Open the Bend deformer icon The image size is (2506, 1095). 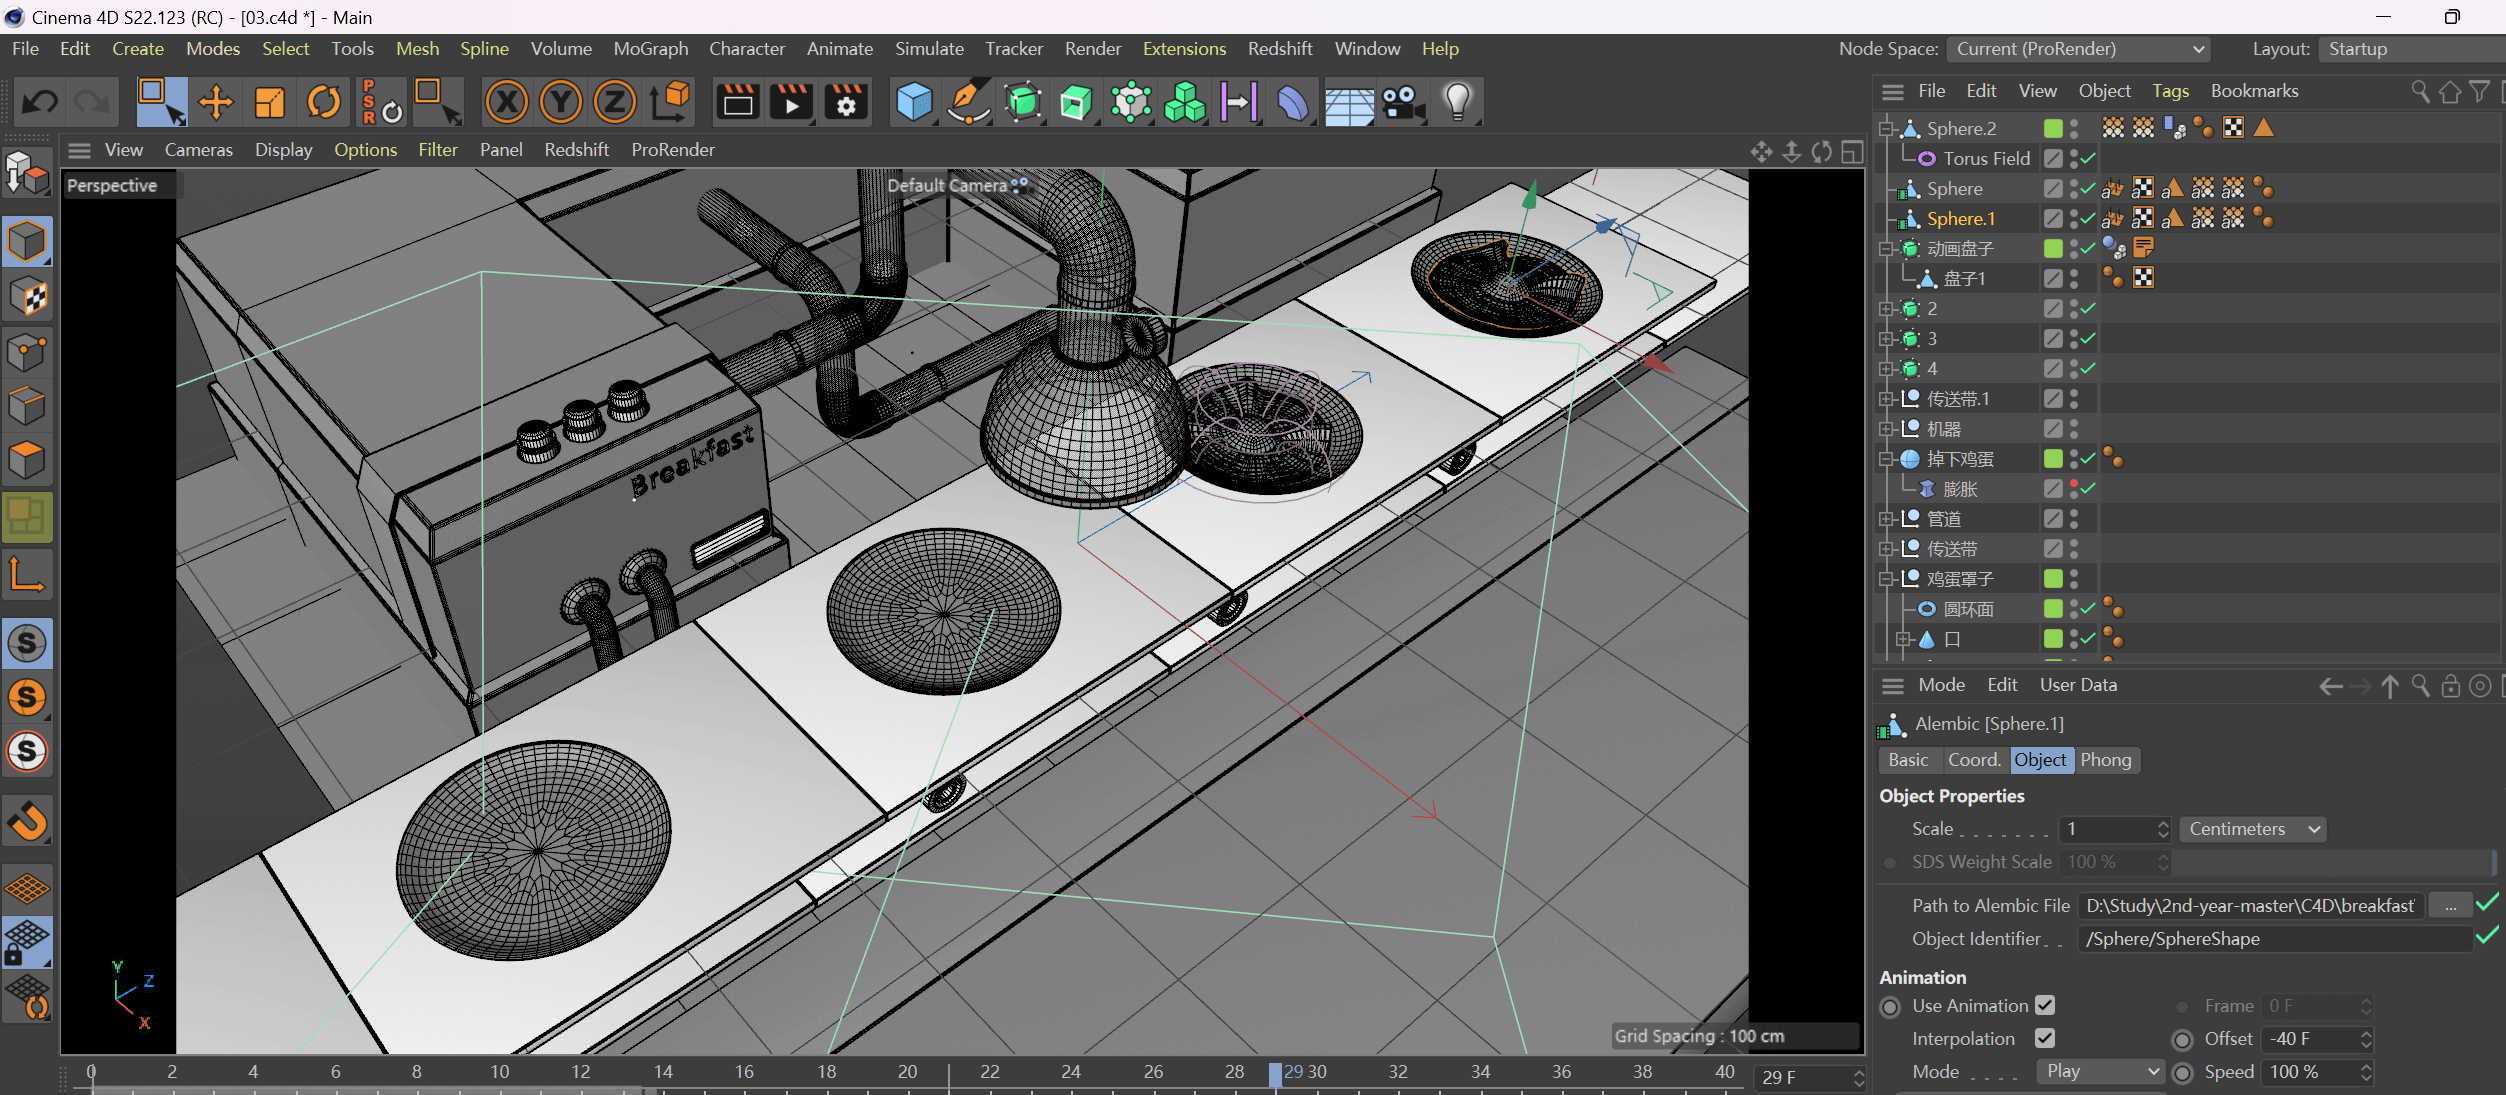click(1293, 101)
